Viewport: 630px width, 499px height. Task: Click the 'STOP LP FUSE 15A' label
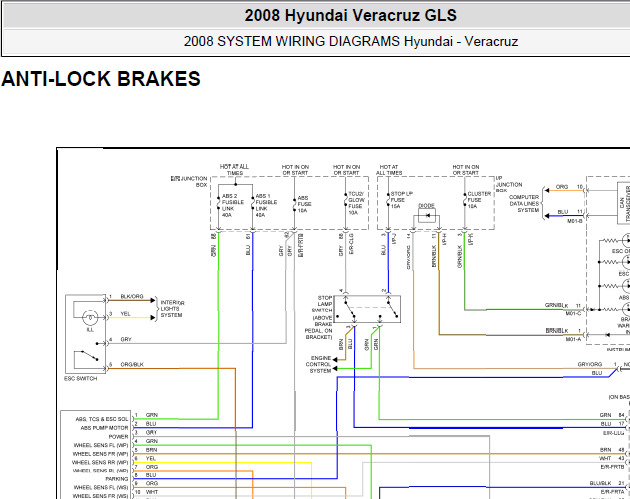[x=401, y=200]
